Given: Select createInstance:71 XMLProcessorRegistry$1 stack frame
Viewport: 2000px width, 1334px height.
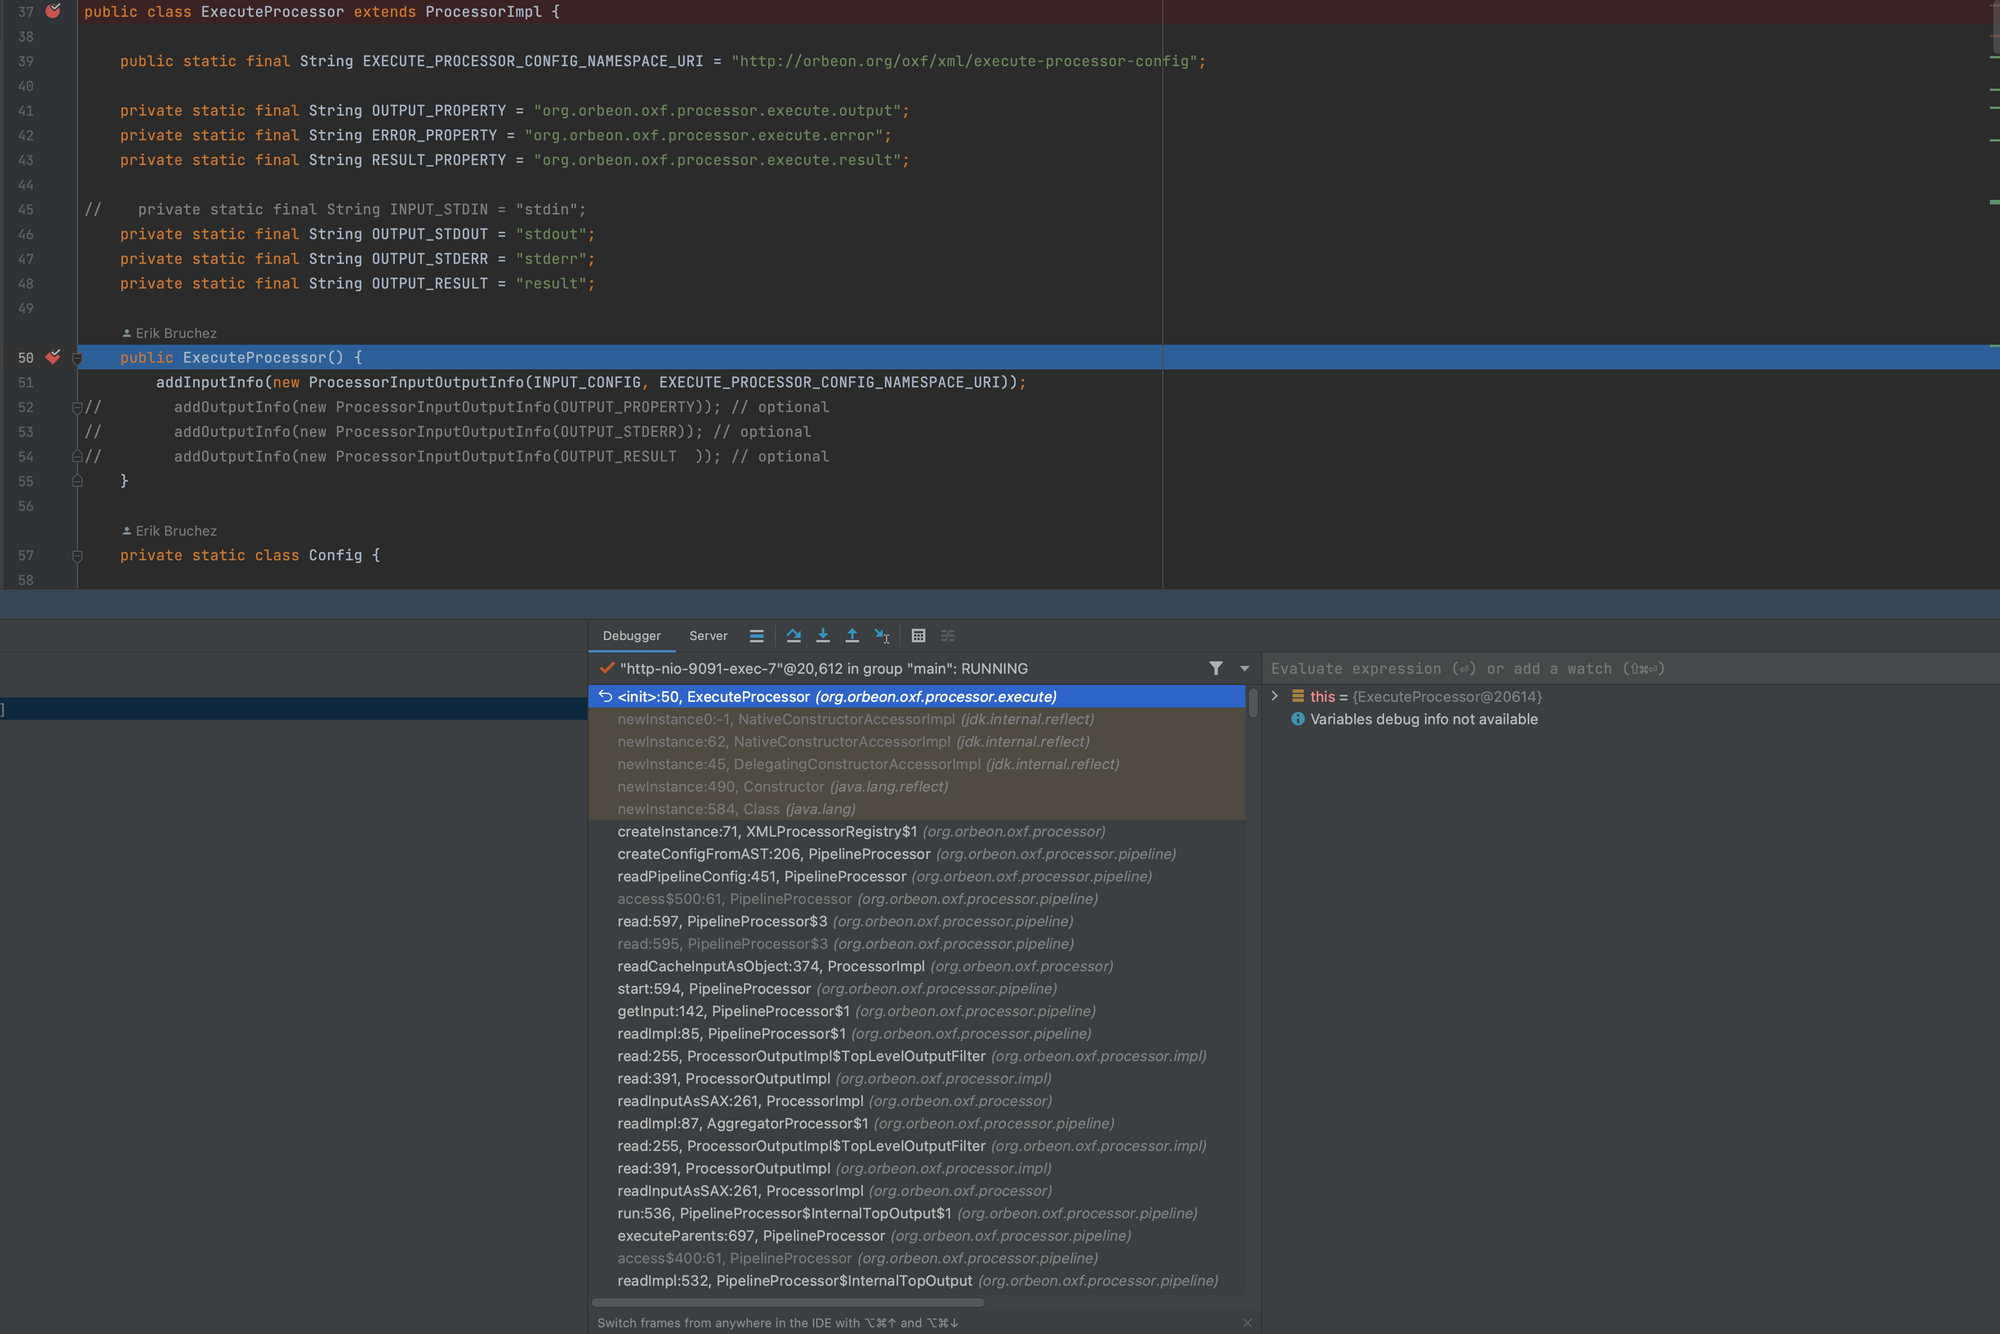Looking at the screenshot, I should point(860,832).
